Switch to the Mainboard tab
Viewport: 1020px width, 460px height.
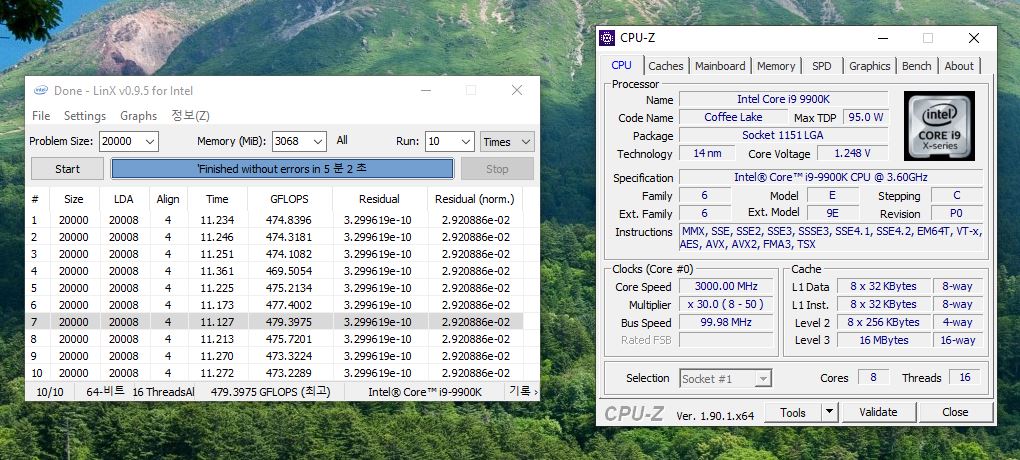click(x=720, y=66)
